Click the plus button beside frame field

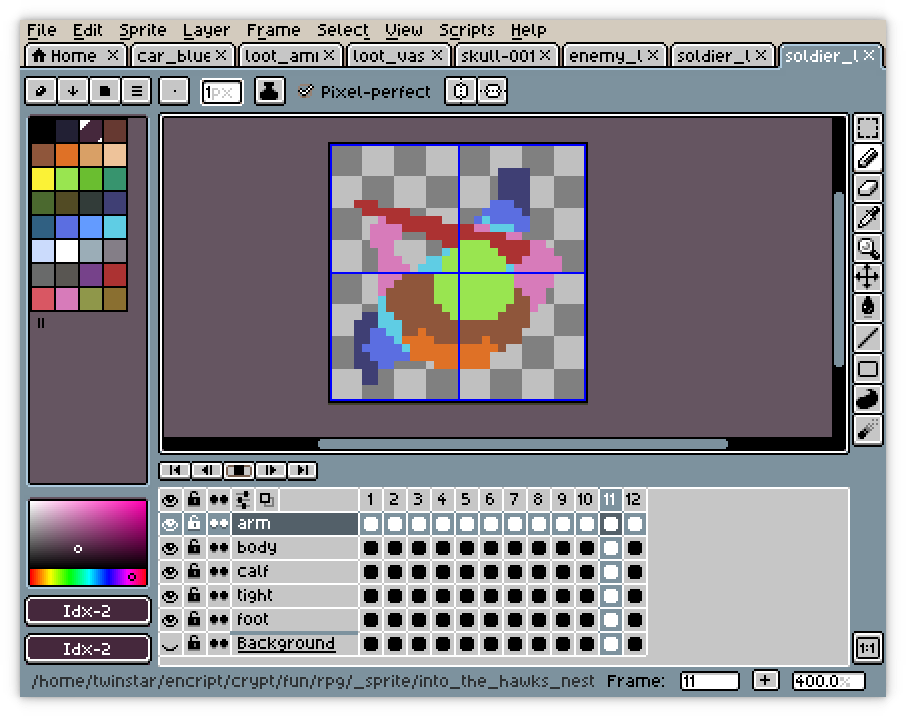click(765, 681)
